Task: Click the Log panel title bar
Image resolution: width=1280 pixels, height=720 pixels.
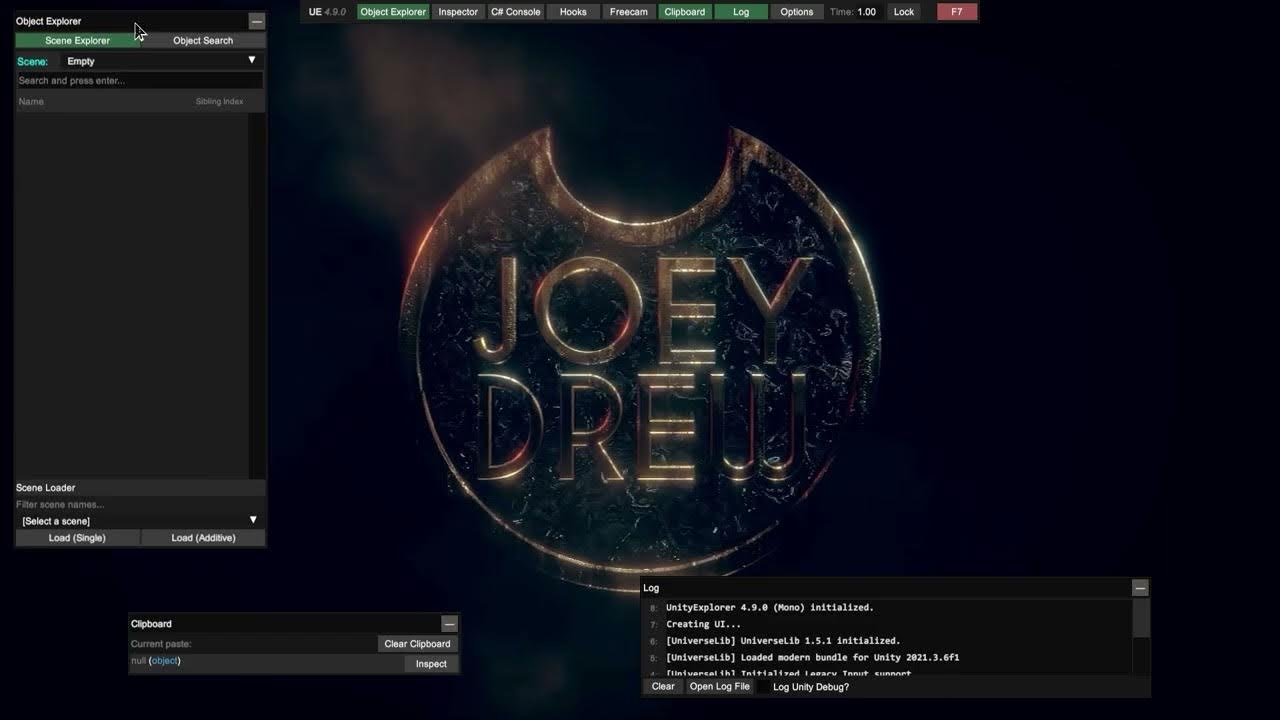Action: pyautogui.click(x=886, y=588)
